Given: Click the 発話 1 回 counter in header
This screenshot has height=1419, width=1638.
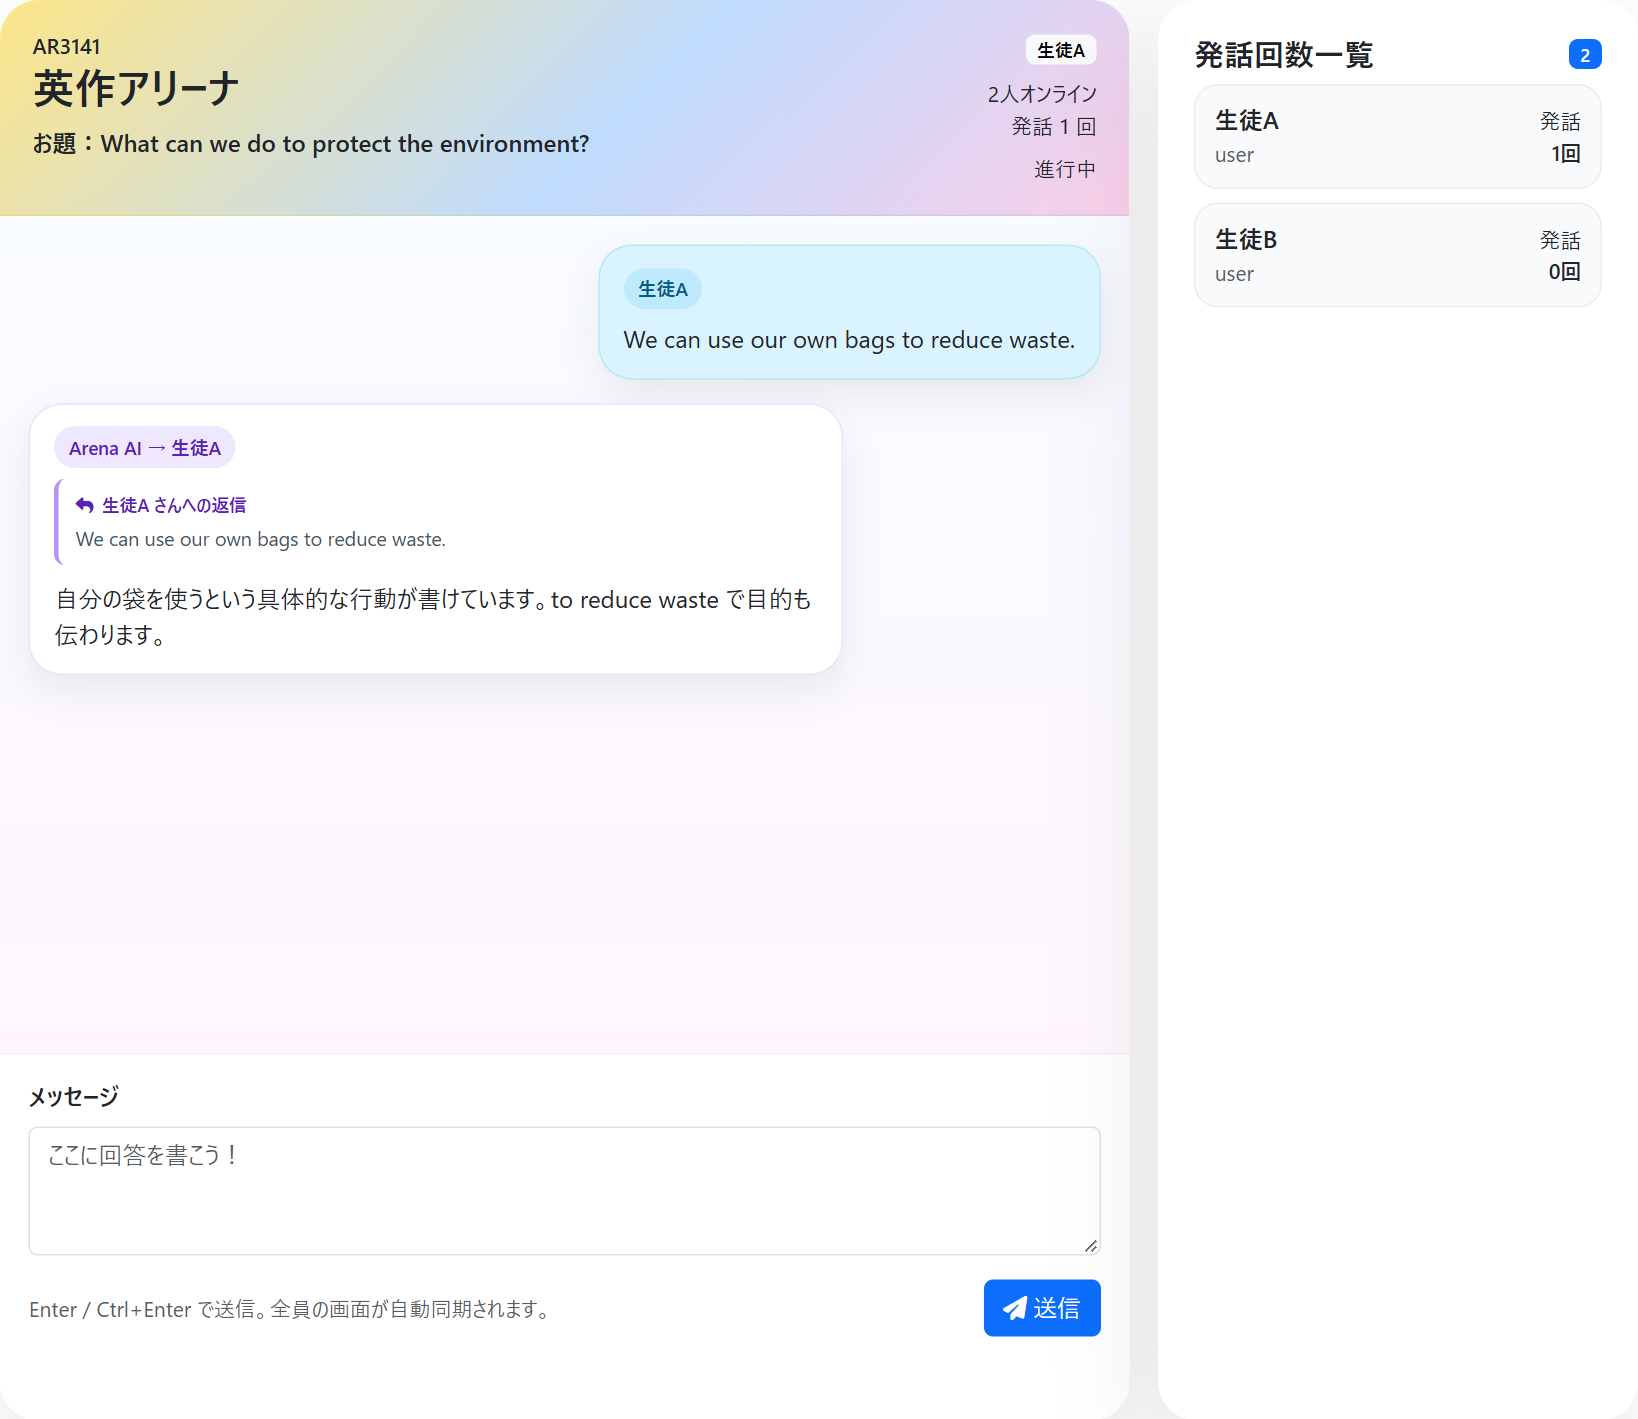Looking at the screenshot, I should 1054,127.
